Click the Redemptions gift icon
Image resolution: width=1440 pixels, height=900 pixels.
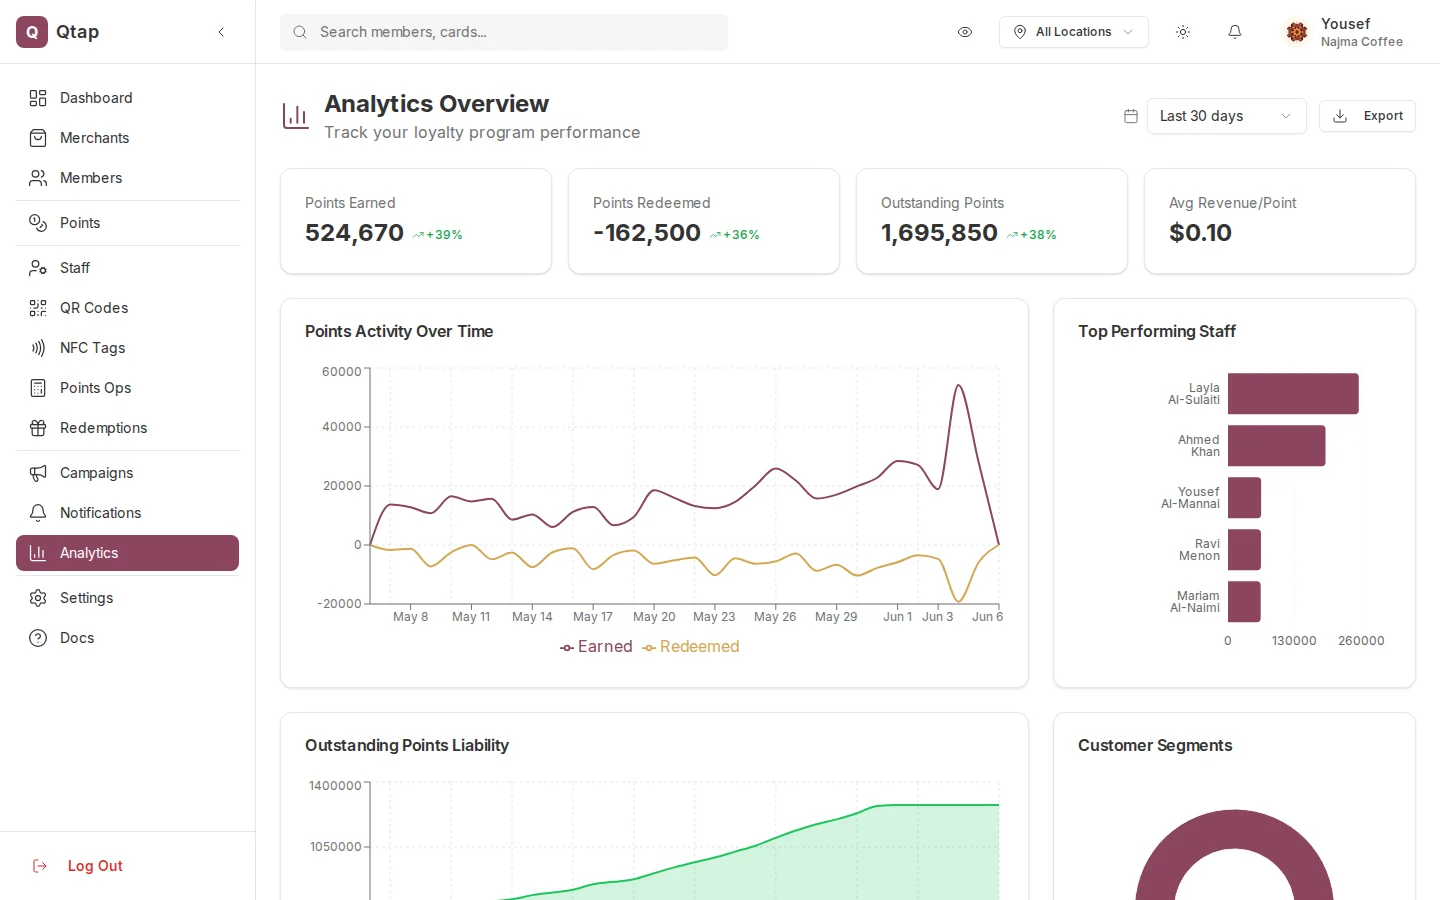click(x=38, y=428)
